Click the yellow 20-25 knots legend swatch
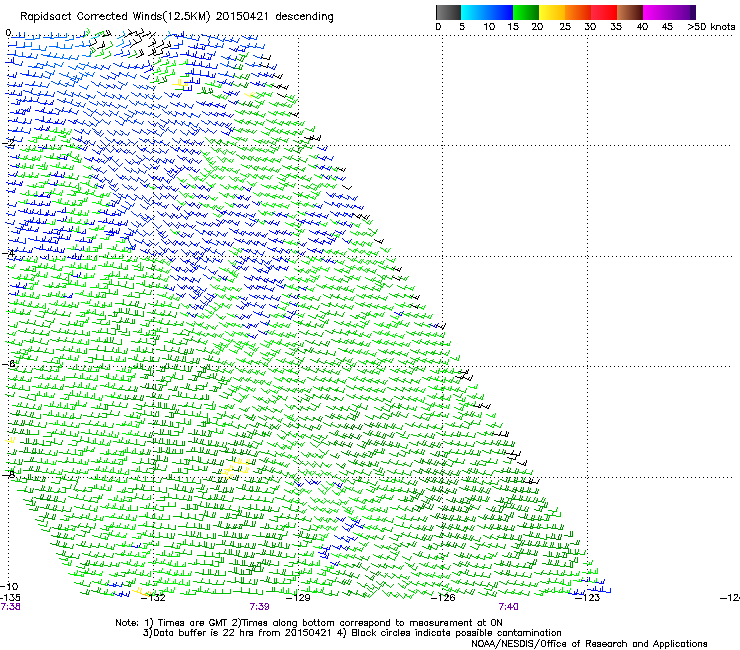This screenshot has height=650, width=740. pos(552,12)
